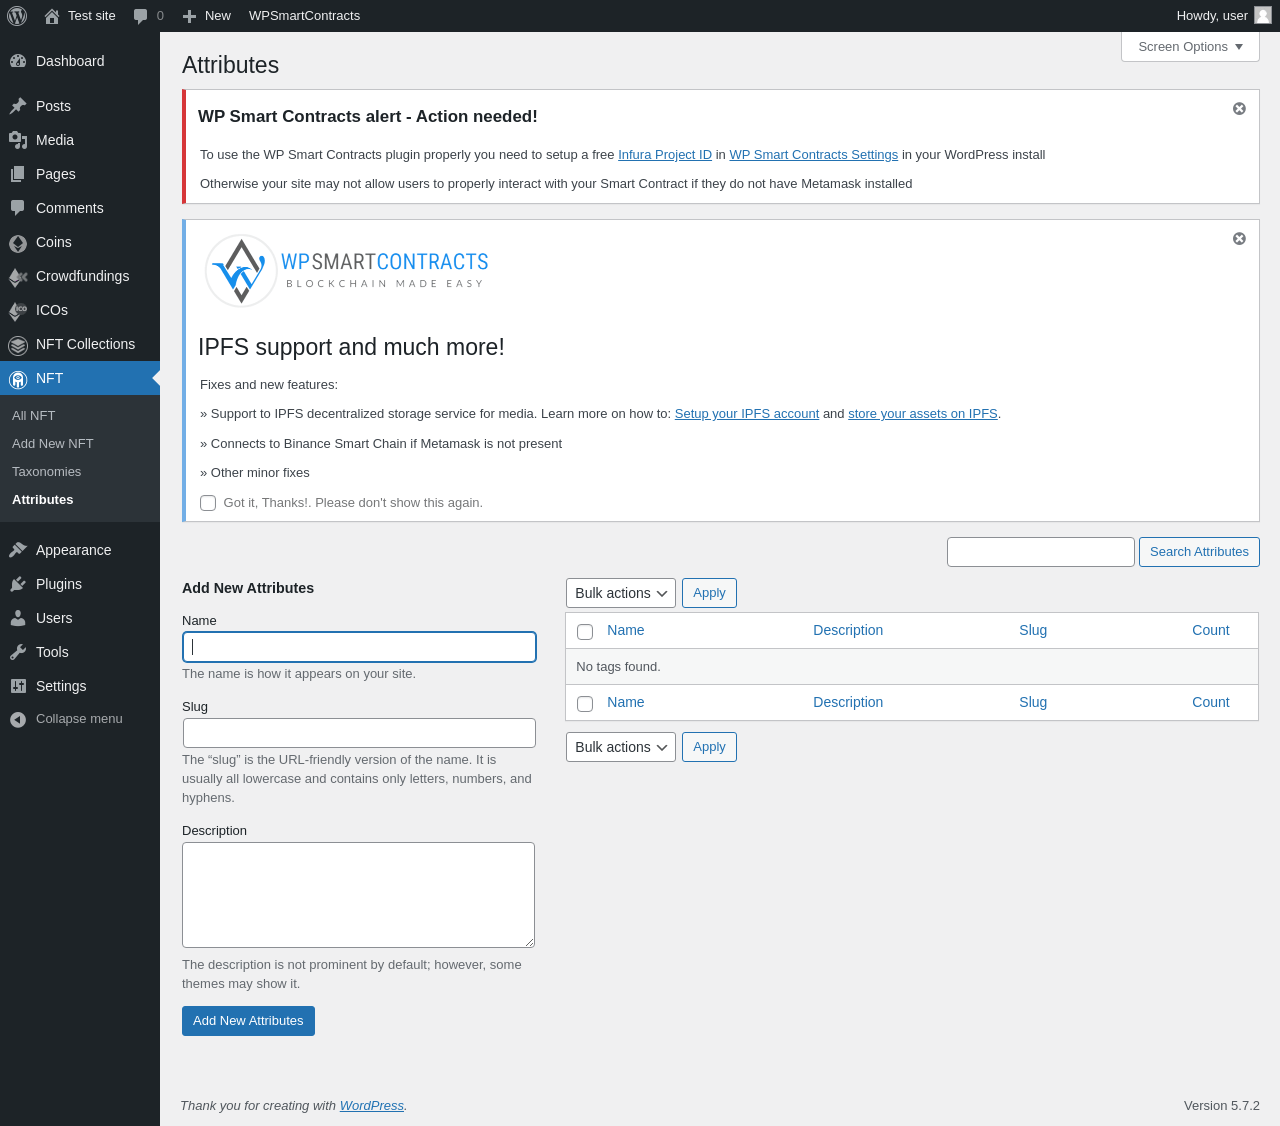This screenshot has width=1280, height=1126.
Task: Click the Users person icon
Action: point(18,618)
